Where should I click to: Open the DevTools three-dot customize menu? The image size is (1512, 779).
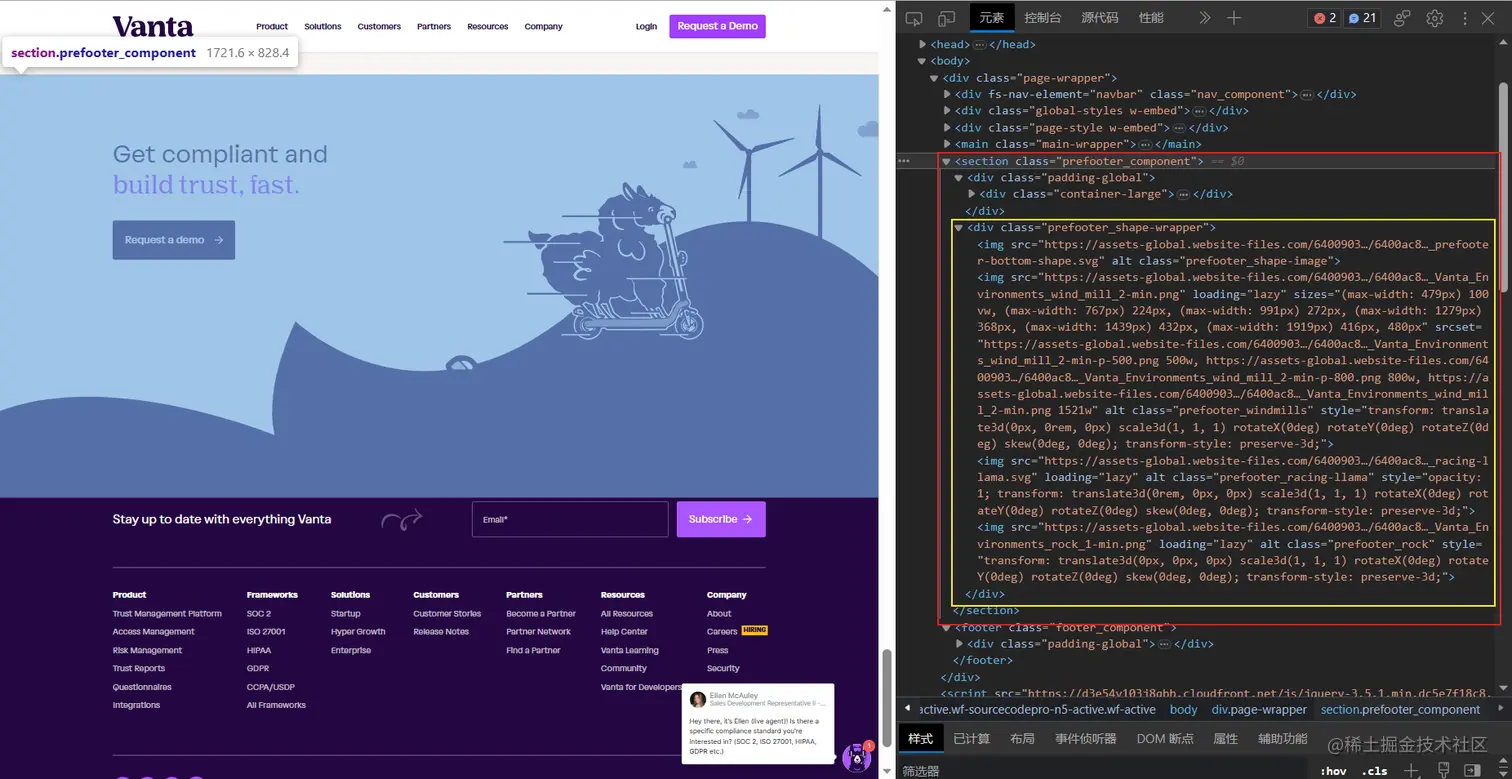pyautogui.click(x=1466, y=18)
